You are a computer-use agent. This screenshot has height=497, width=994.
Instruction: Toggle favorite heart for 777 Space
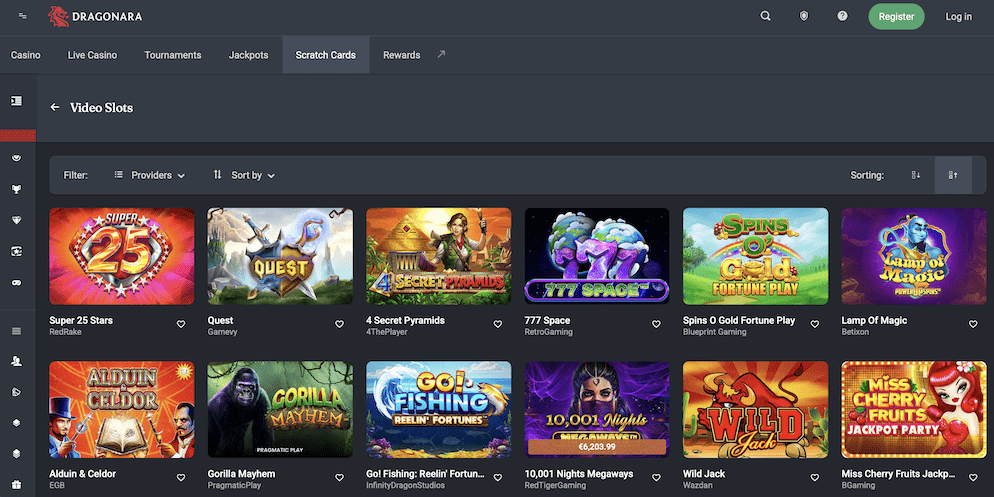coord(656,324)
